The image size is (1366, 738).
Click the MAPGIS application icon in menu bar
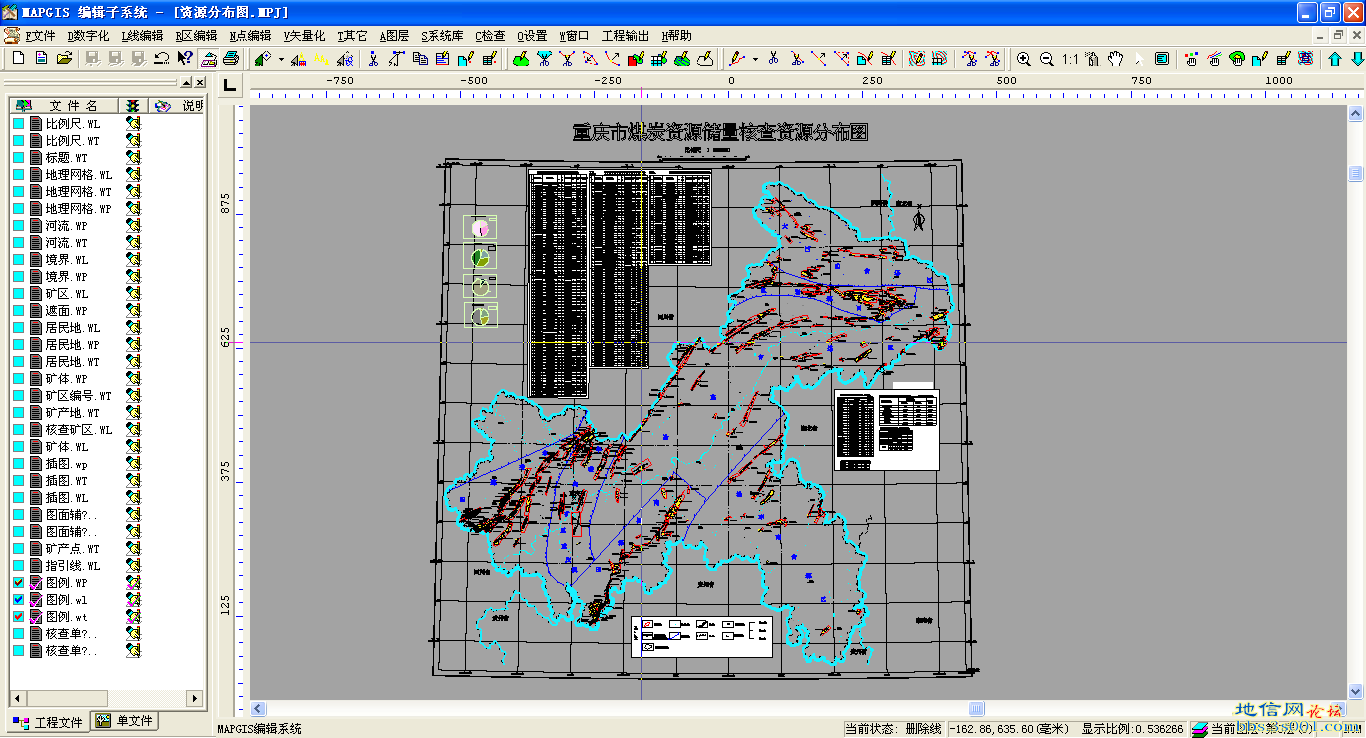[x=11, y=35]
